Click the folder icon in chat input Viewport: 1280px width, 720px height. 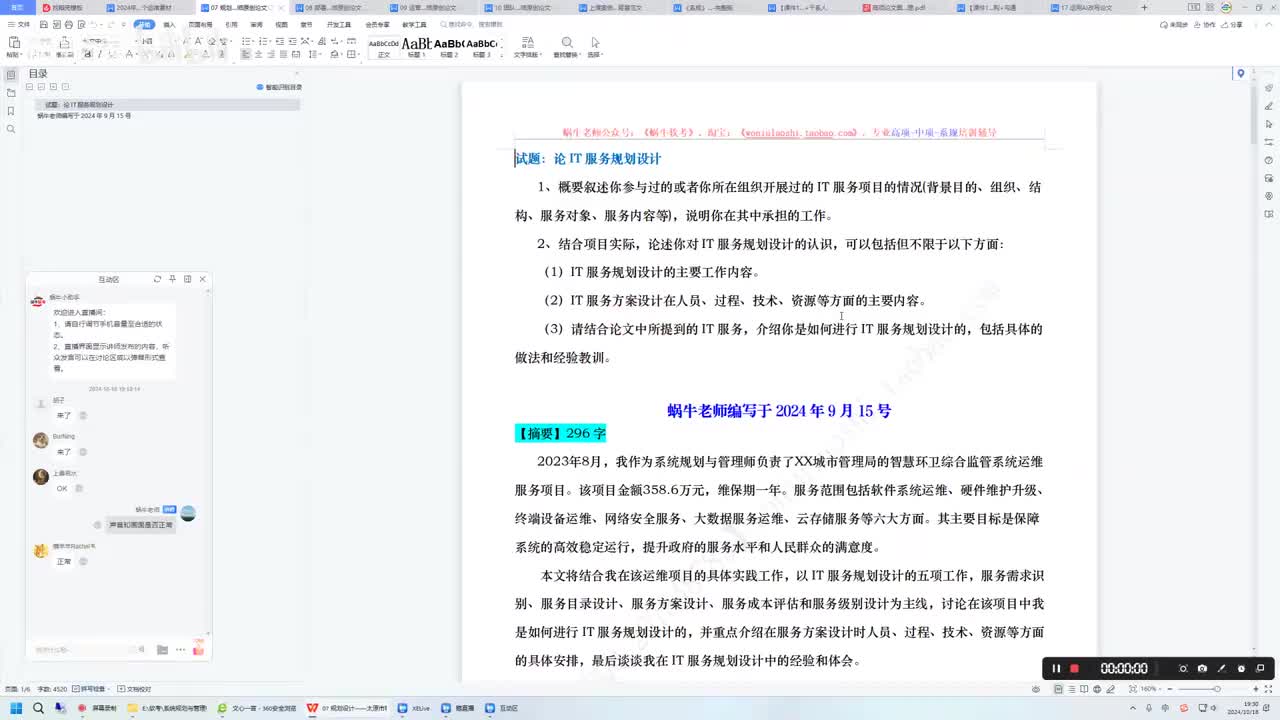click(162, 650)
